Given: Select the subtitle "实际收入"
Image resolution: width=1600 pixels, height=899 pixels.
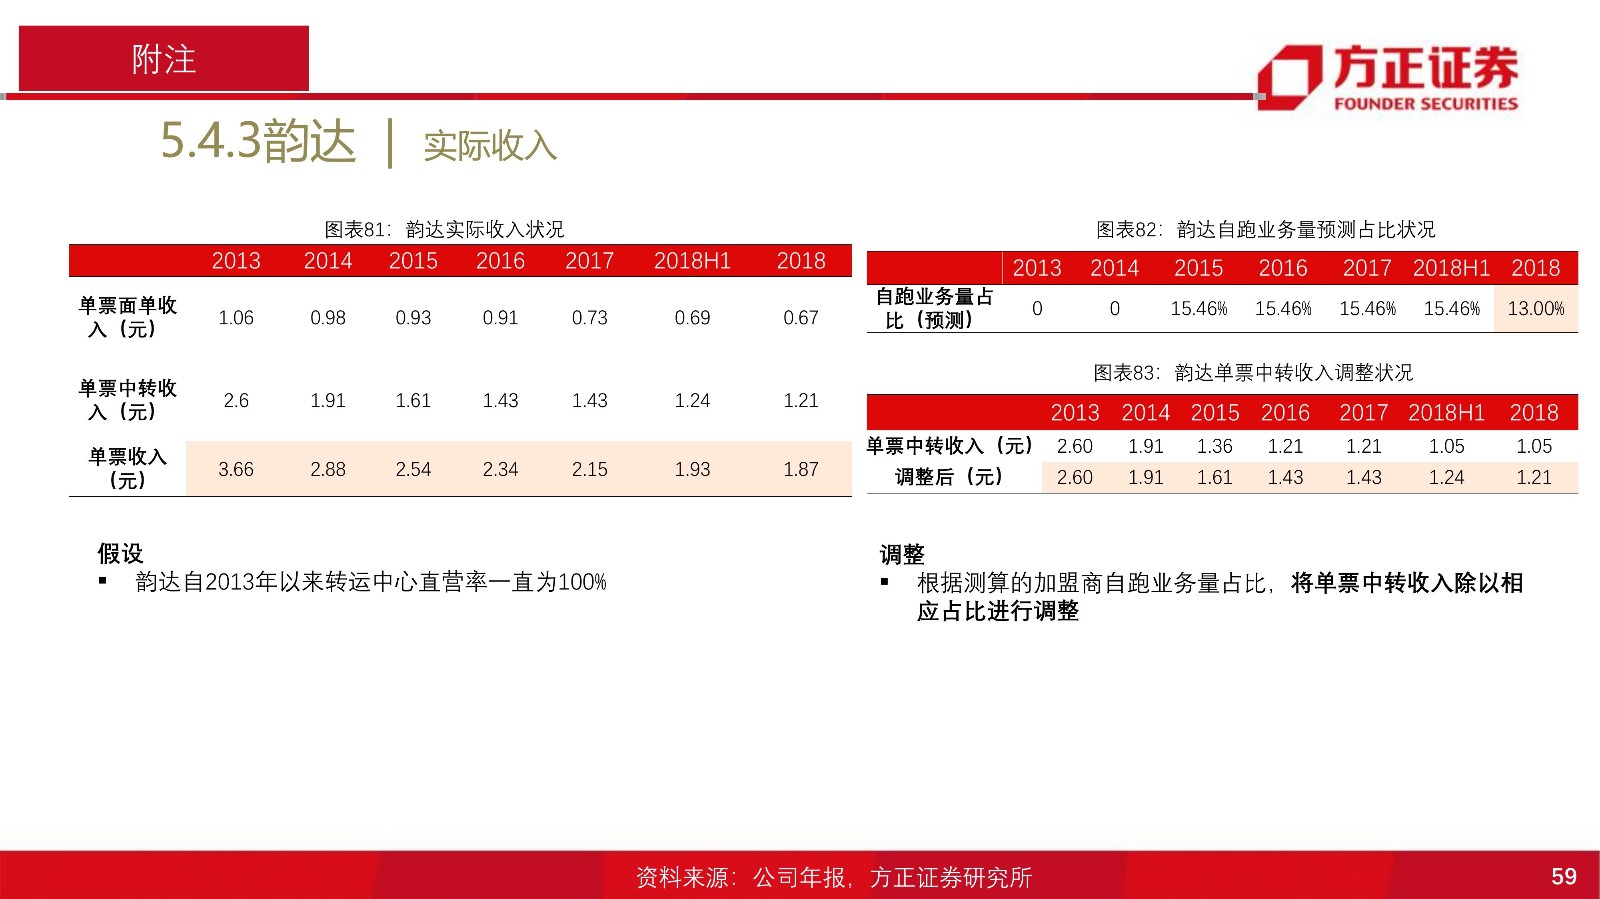Looking at the screenshot, I should (x=490, y=146).
